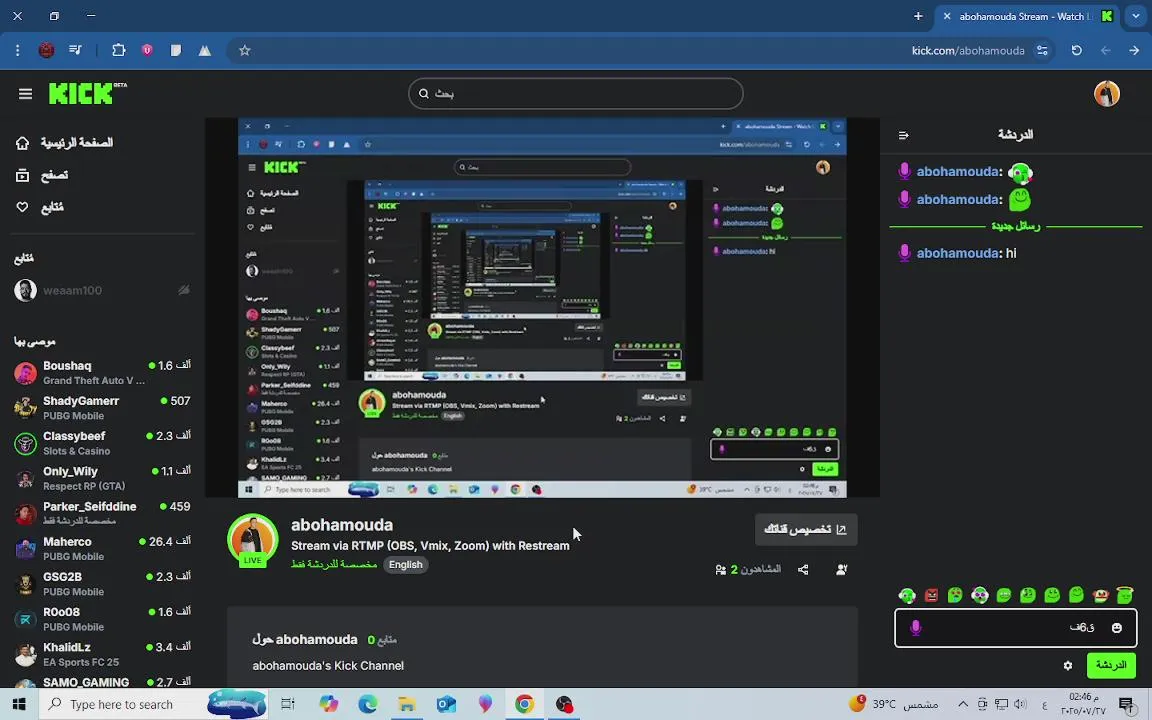Open the tab search dropdown chevron
Screen dimensions: 1152x720
tap(1135, 15)
